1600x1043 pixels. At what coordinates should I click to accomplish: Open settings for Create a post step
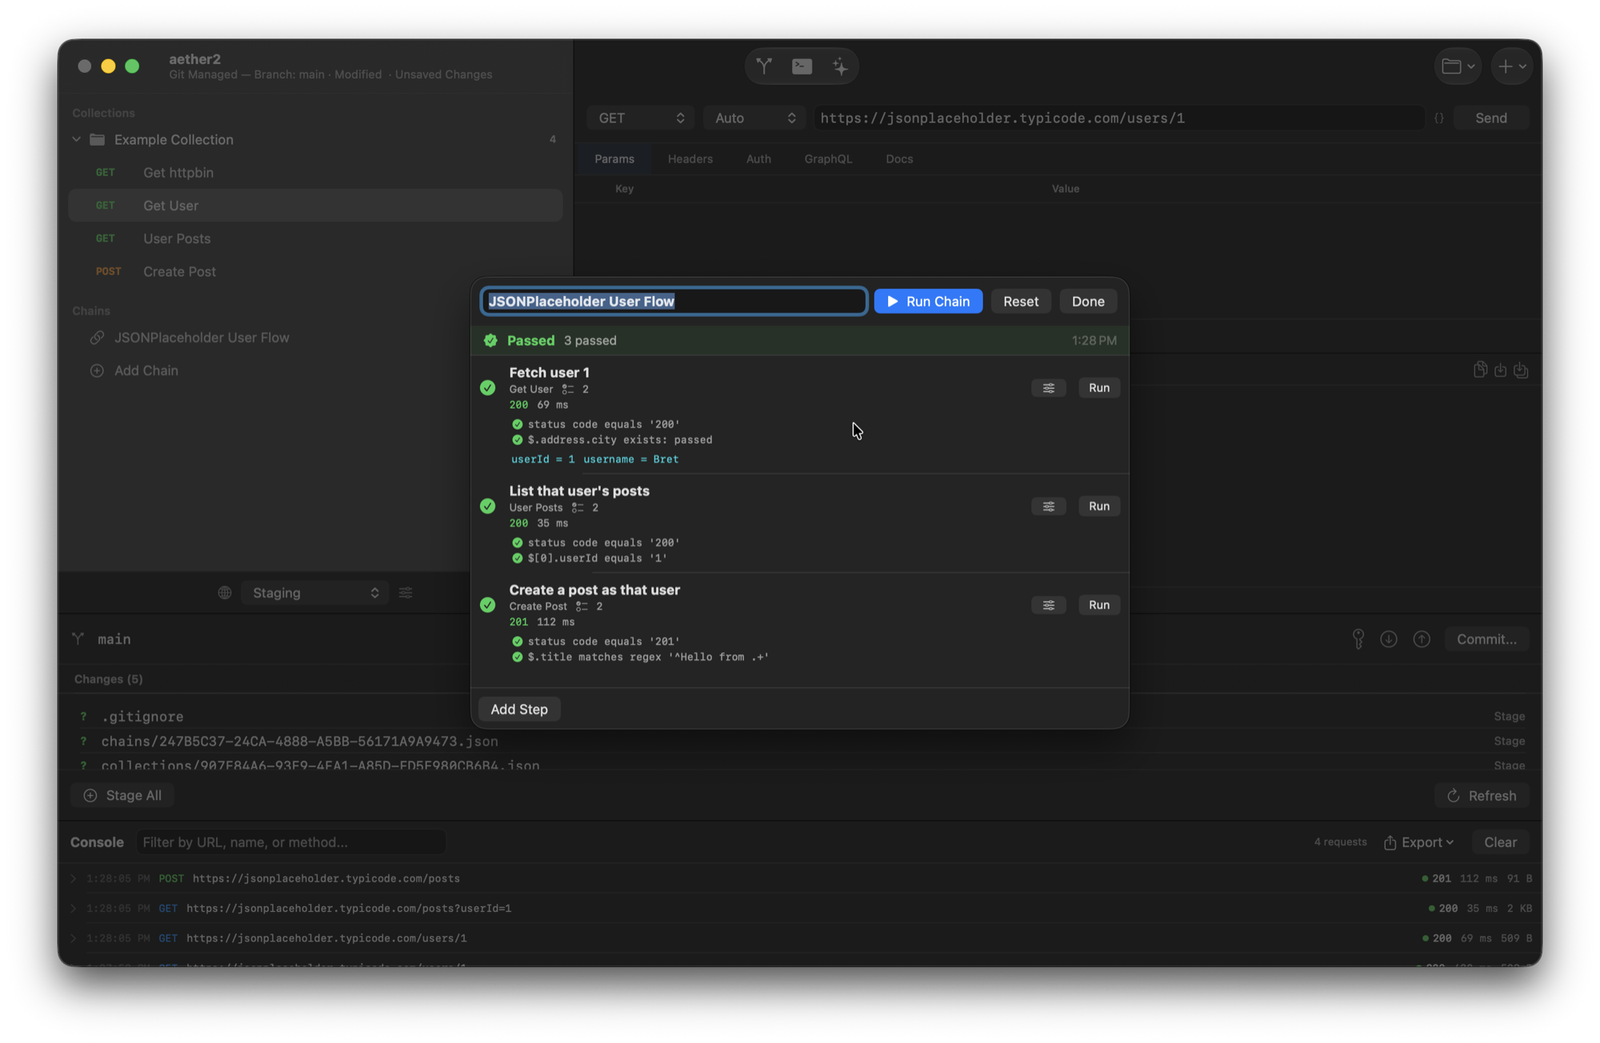1048,605
